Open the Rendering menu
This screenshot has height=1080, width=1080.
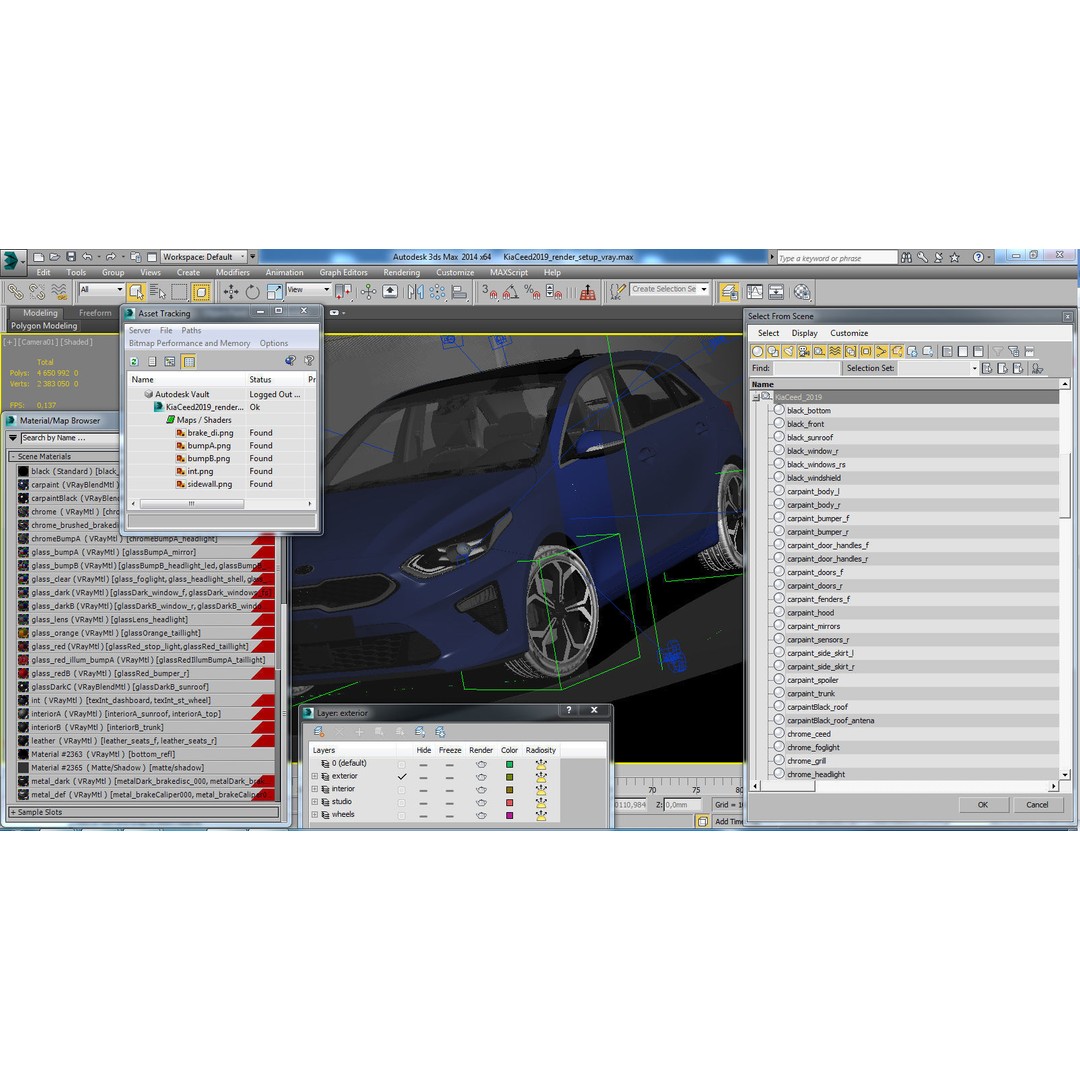[x=402, y=273]
